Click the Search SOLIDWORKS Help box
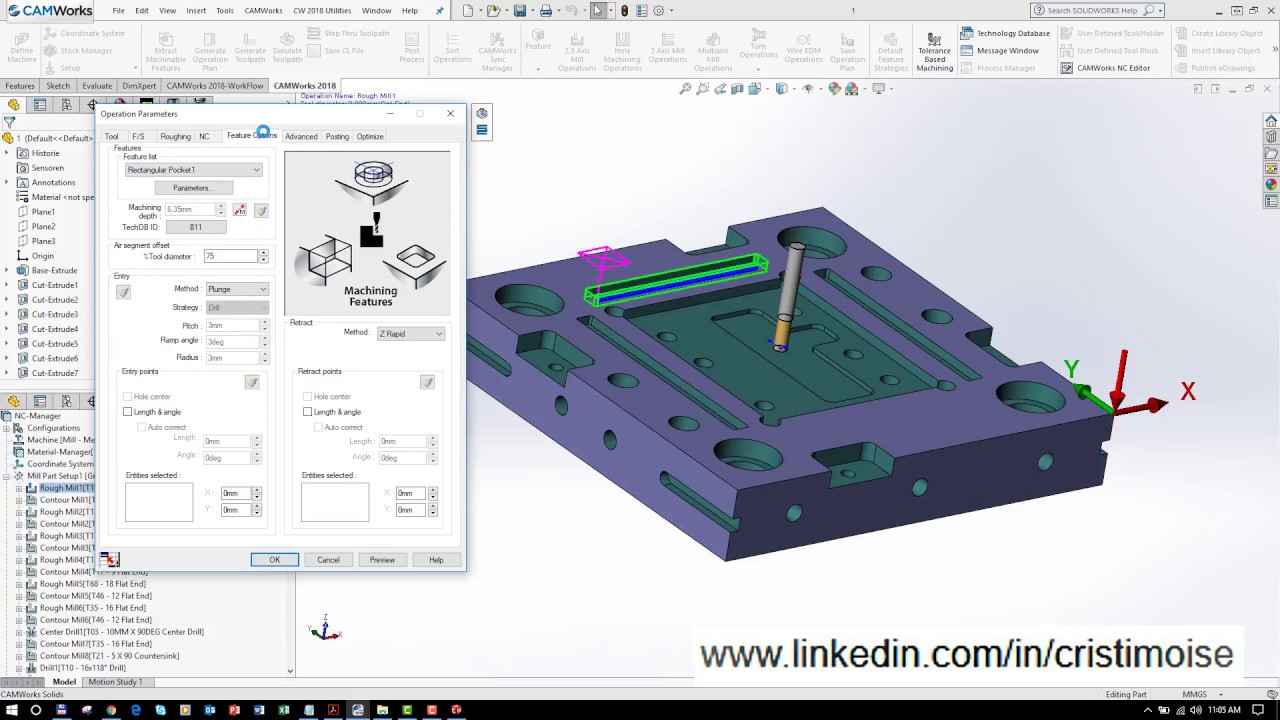The image size is (1280, 720). tap(1097, 10)
